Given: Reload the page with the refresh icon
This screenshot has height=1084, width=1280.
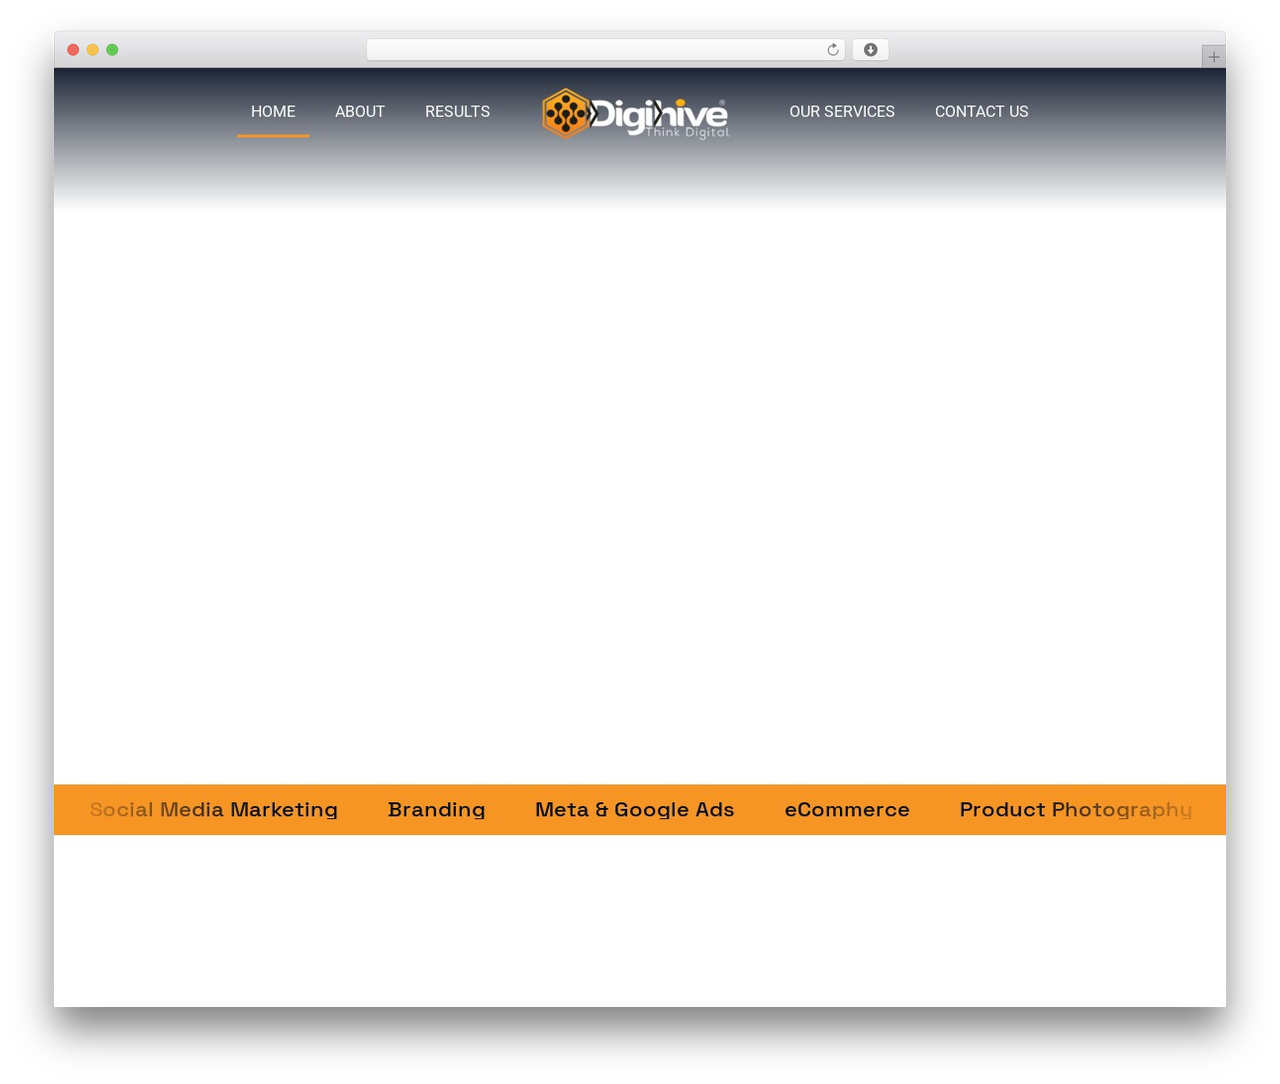Looking at the screenshot, I should 832,50.
